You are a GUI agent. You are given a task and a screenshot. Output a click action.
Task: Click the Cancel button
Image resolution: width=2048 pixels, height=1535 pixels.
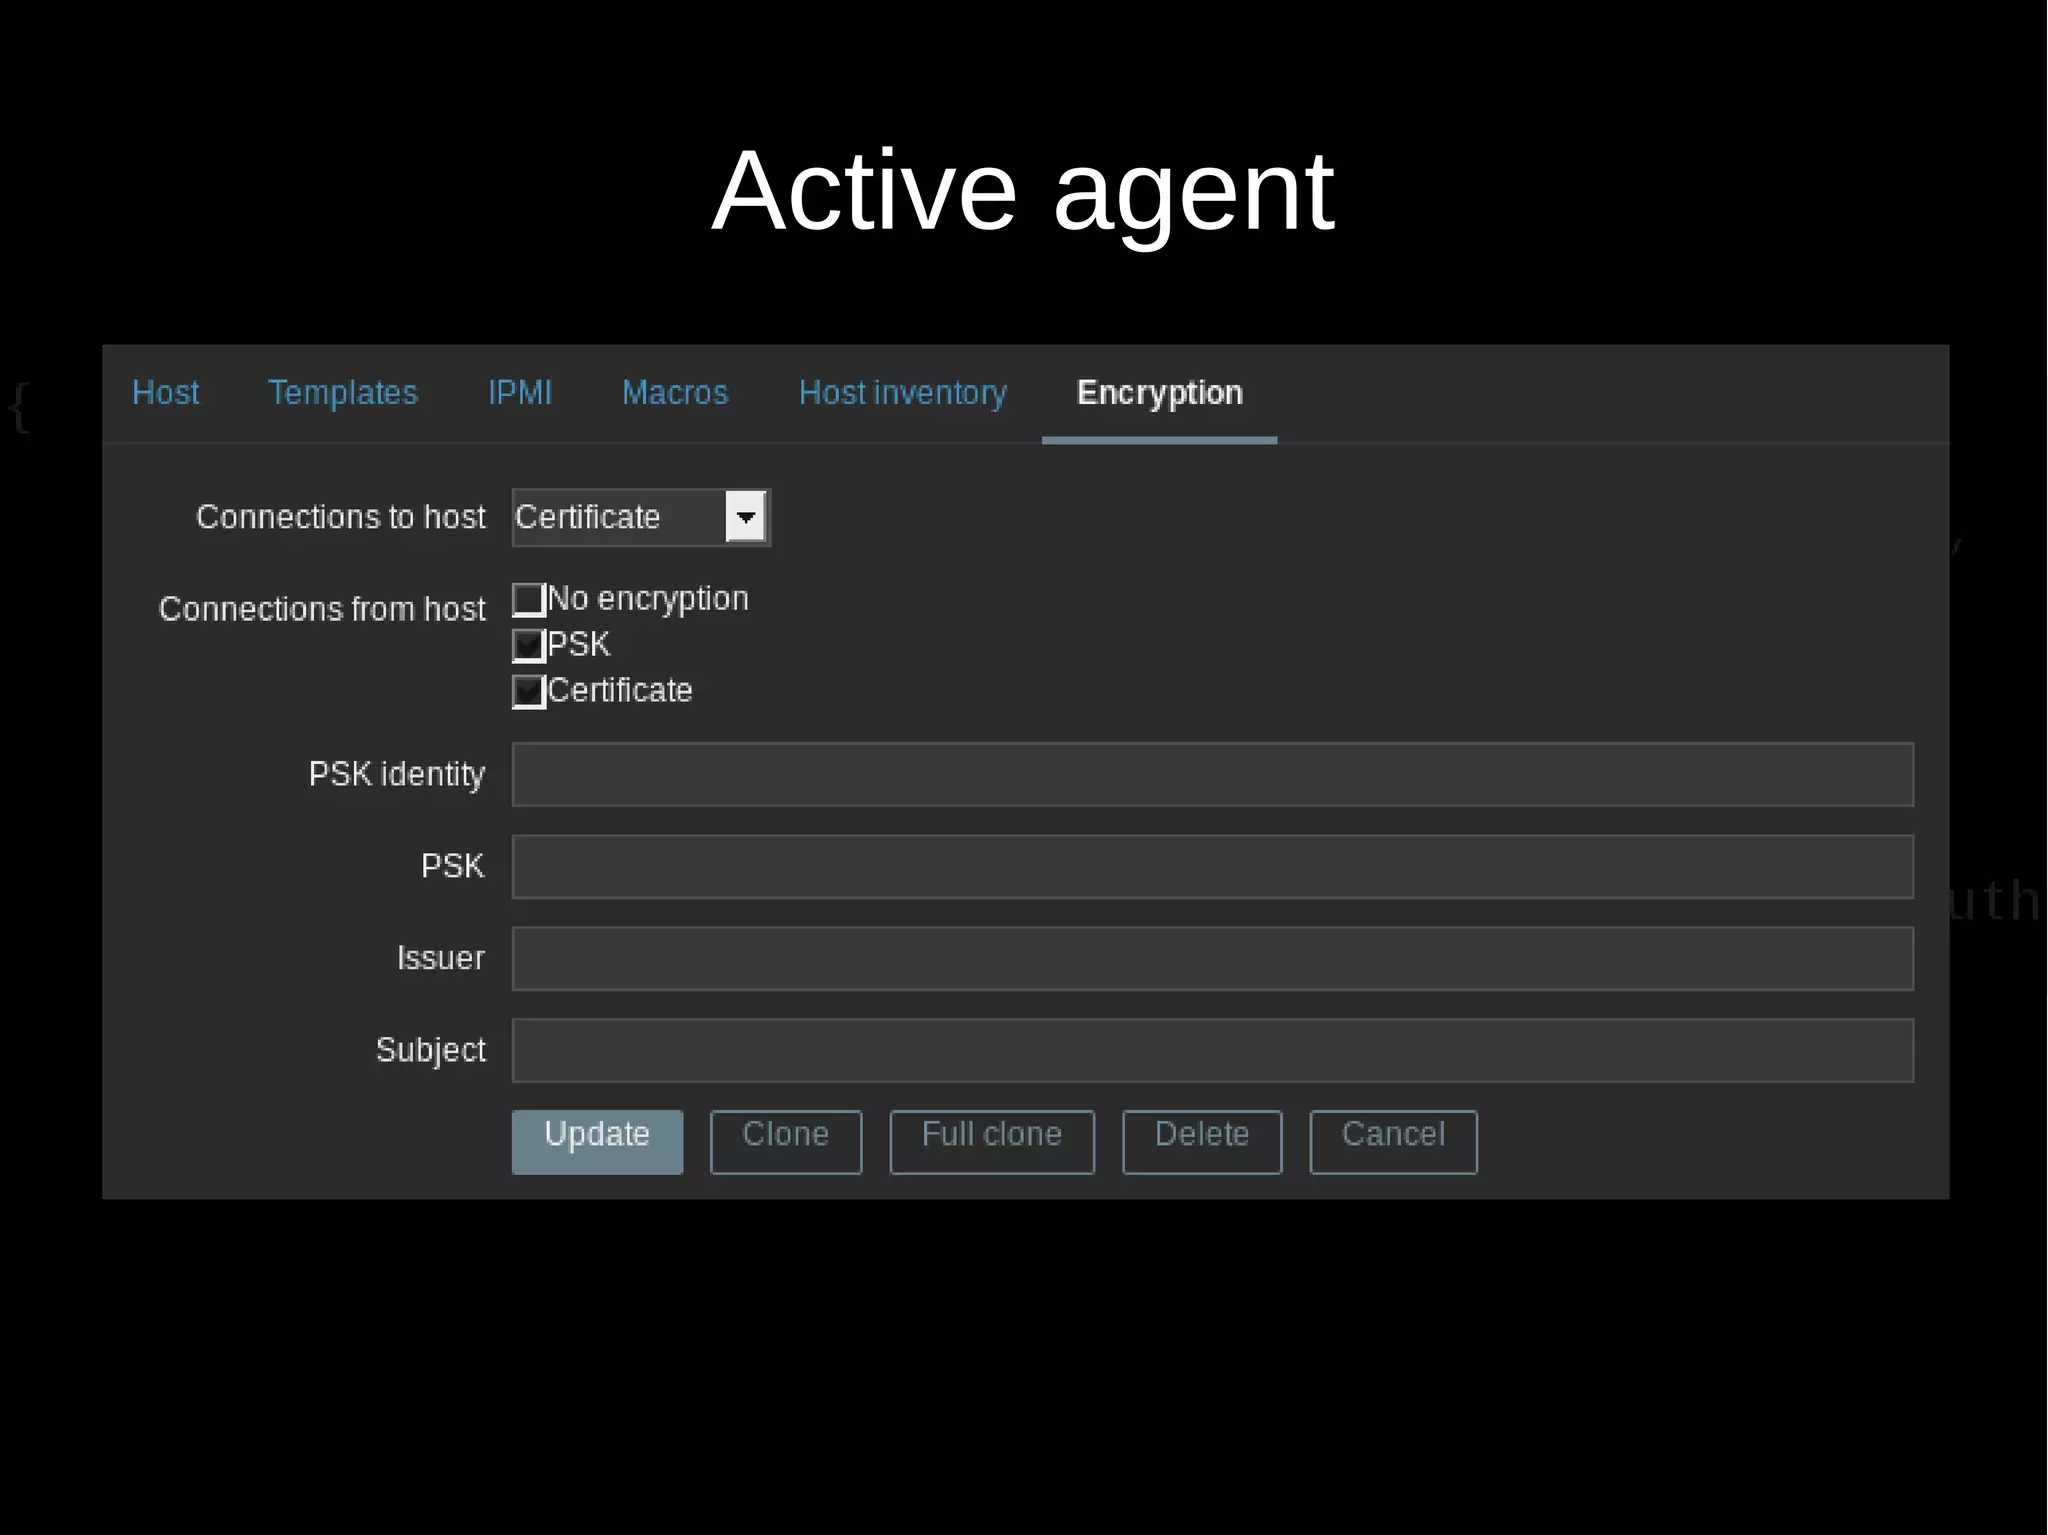pyautogui.click(x=1393, y=1141)
